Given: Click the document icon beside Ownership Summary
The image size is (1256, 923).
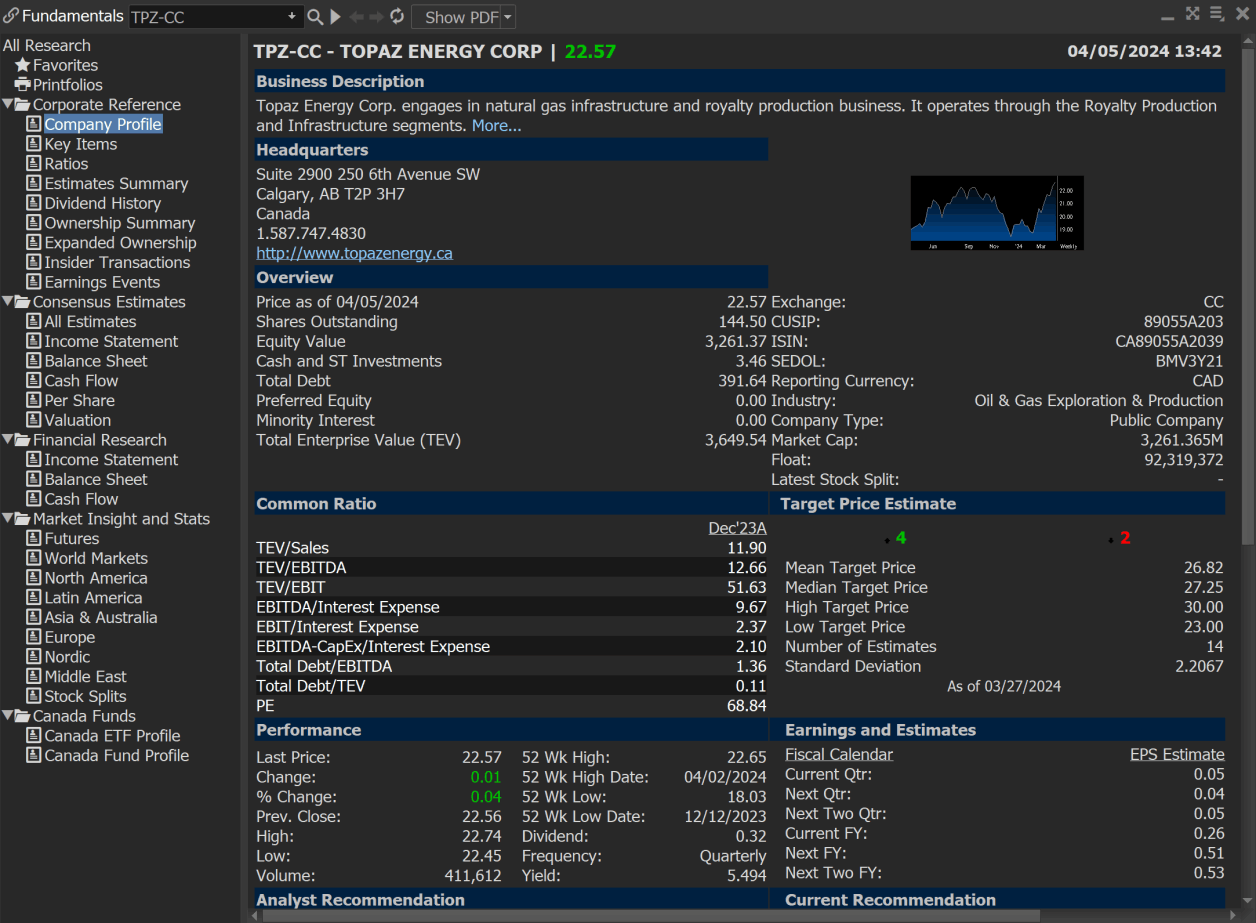Looking at the screenshot, I should click(34, 223).
